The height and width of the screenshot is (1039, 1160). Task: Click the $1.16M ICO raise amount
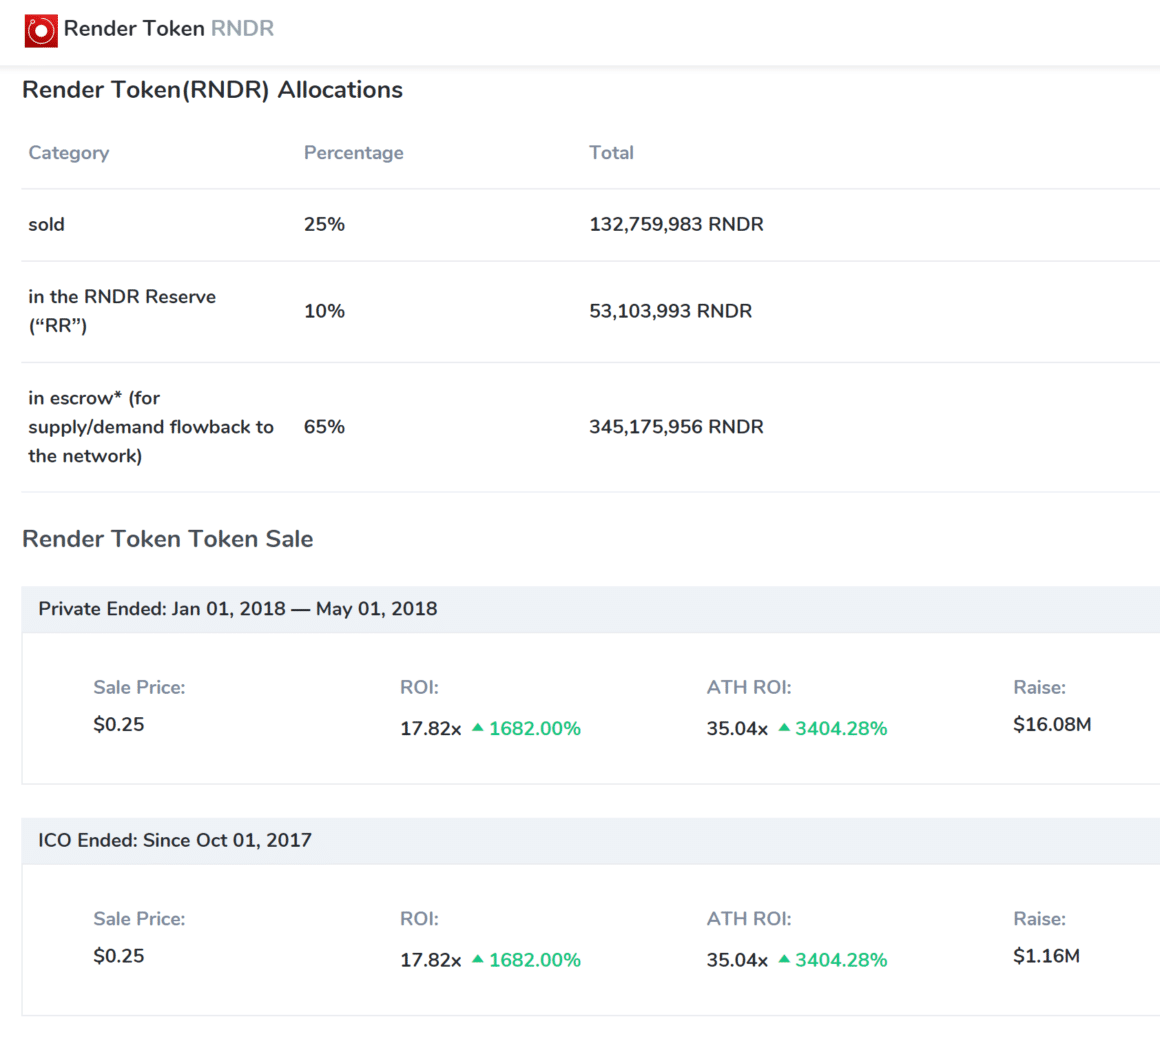(x=1046, y=956)
